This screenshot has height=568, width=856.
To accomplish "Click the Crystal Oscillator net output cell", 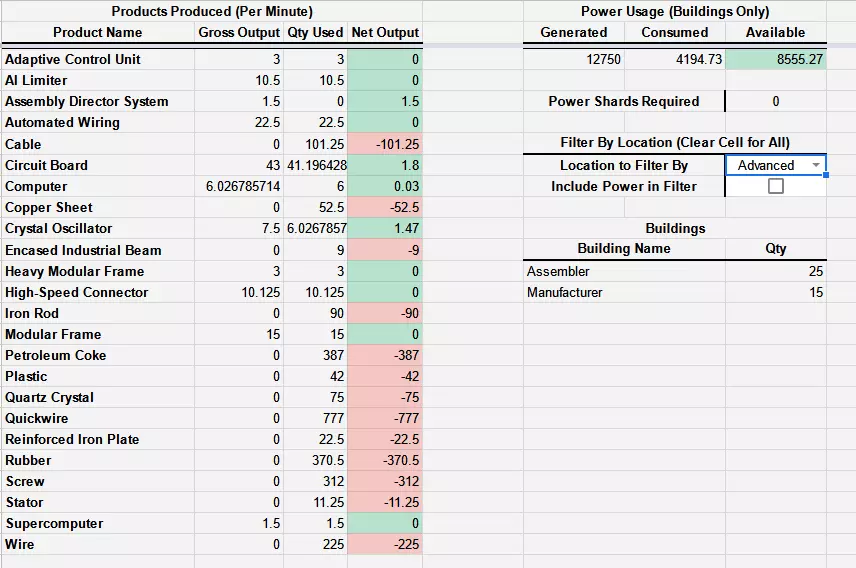I will coord(385,228).
